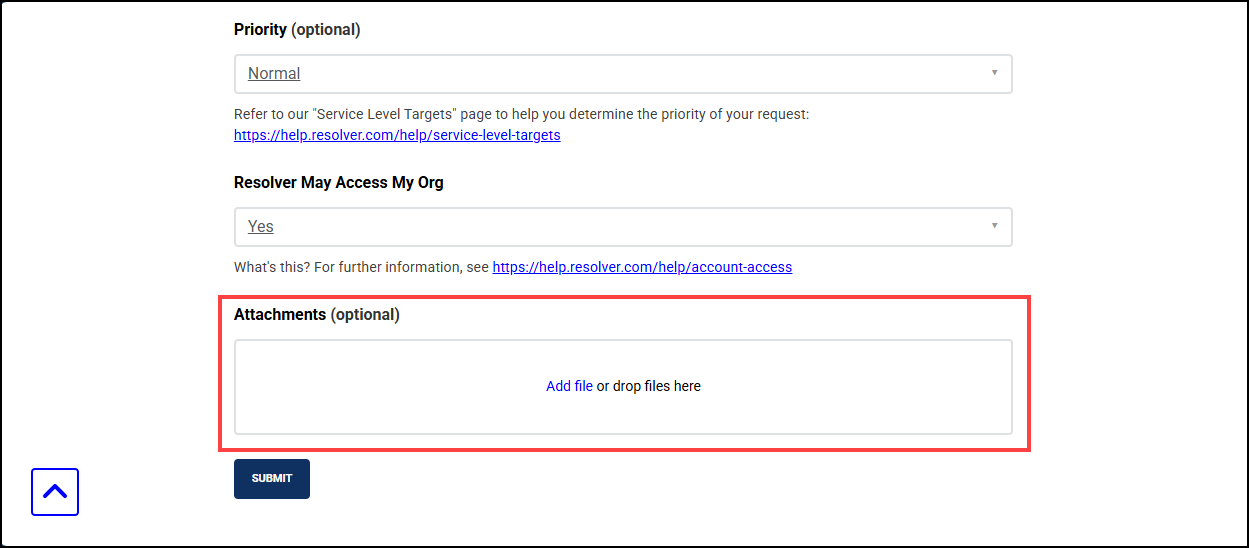
Task: Click the bold Priority field label
Action: coord(260,30)
